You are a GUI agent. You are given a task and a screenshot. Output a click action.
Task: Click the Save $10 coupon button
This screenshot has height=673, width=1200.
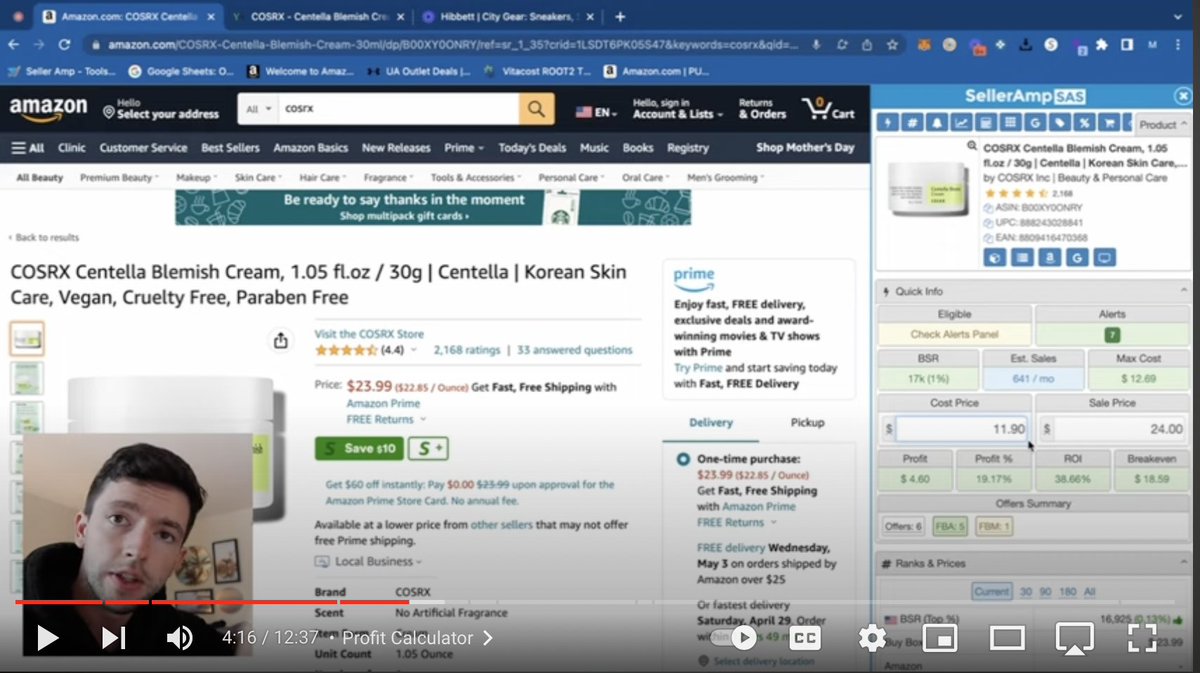click(x=359, y=448)
